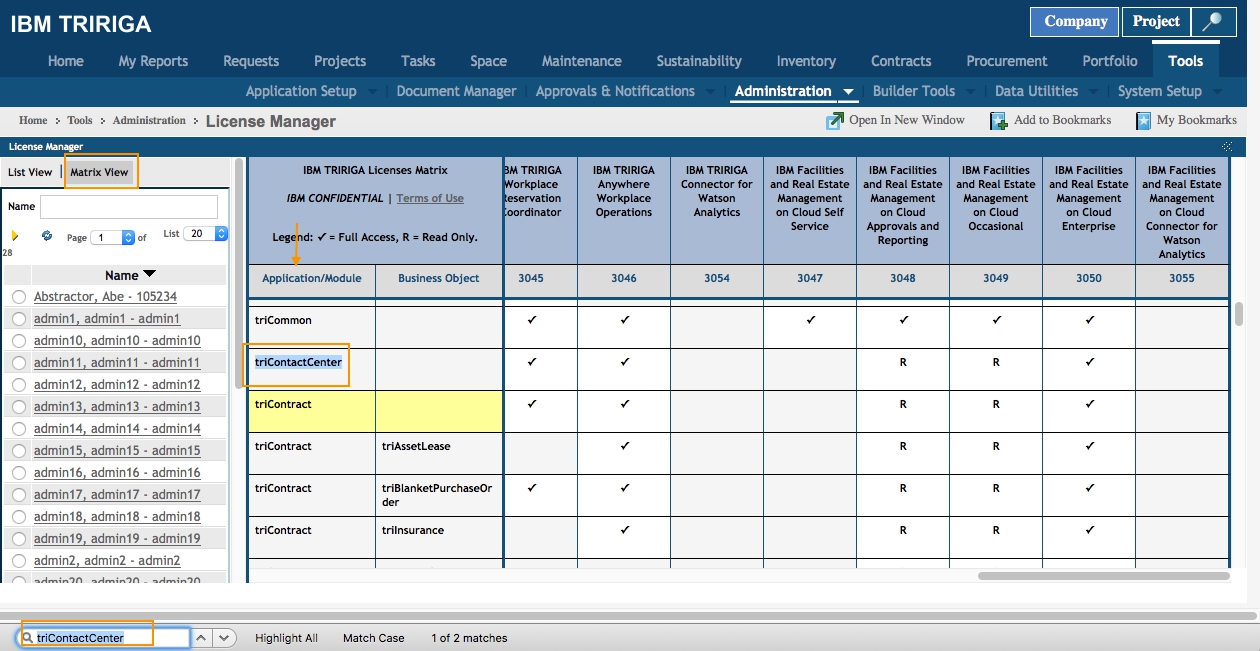Select radio button for admin16, admin16
The width and height of the screenshot is (1260, 651).
(x=18, y=473)
